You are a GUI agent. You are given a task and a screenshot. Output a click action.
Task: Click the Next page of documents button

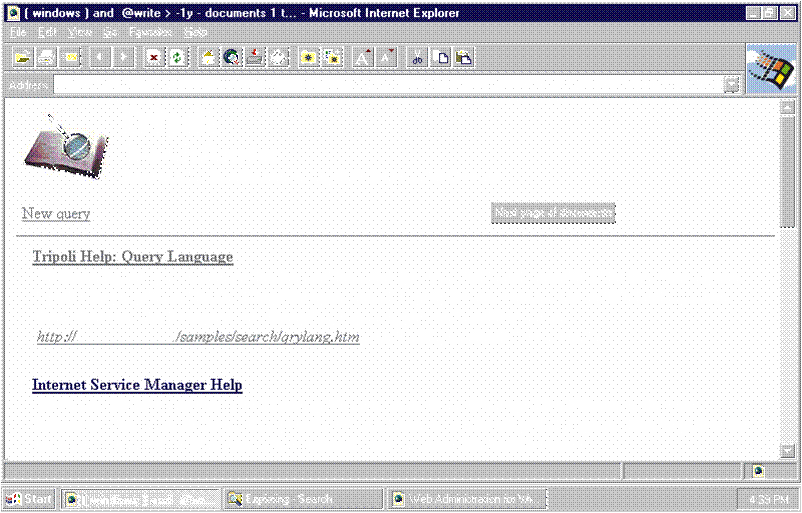coord(553,213)
